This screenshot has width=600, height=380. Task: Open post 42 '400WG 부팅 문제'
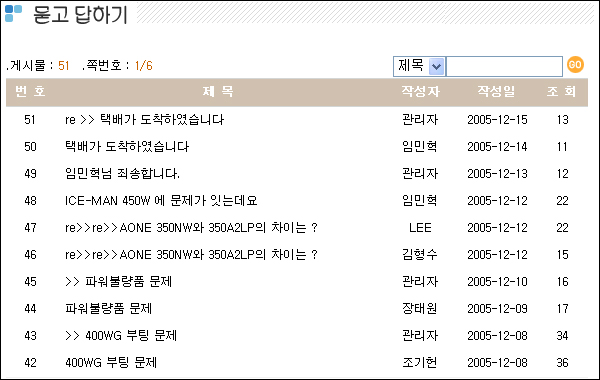tap(111, 362)
